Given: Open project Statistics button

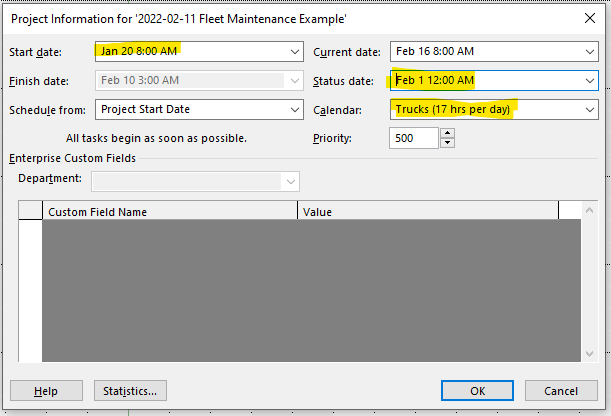Looking at the screenshot, I should (x=130, y=391).
